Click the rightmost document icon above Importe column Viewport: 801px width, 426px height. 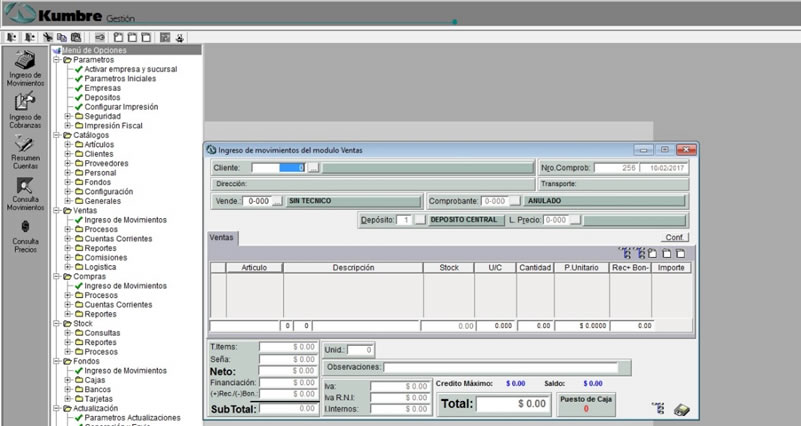680,253
